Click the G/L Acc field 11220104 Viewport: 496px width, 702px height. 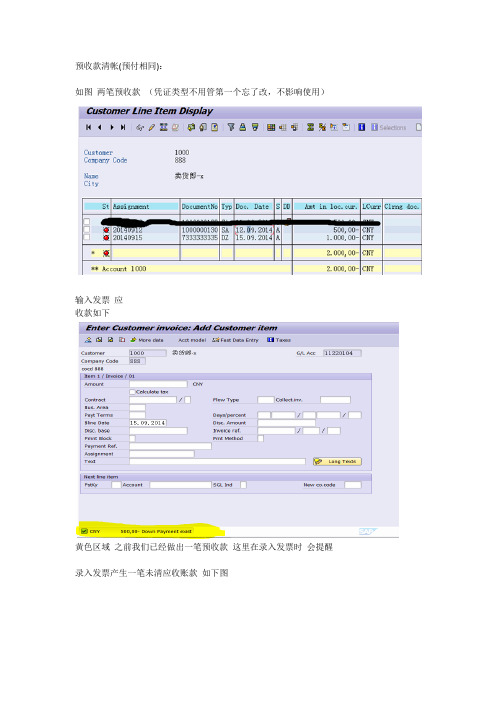pyautogui.click(x=342, y=353)
